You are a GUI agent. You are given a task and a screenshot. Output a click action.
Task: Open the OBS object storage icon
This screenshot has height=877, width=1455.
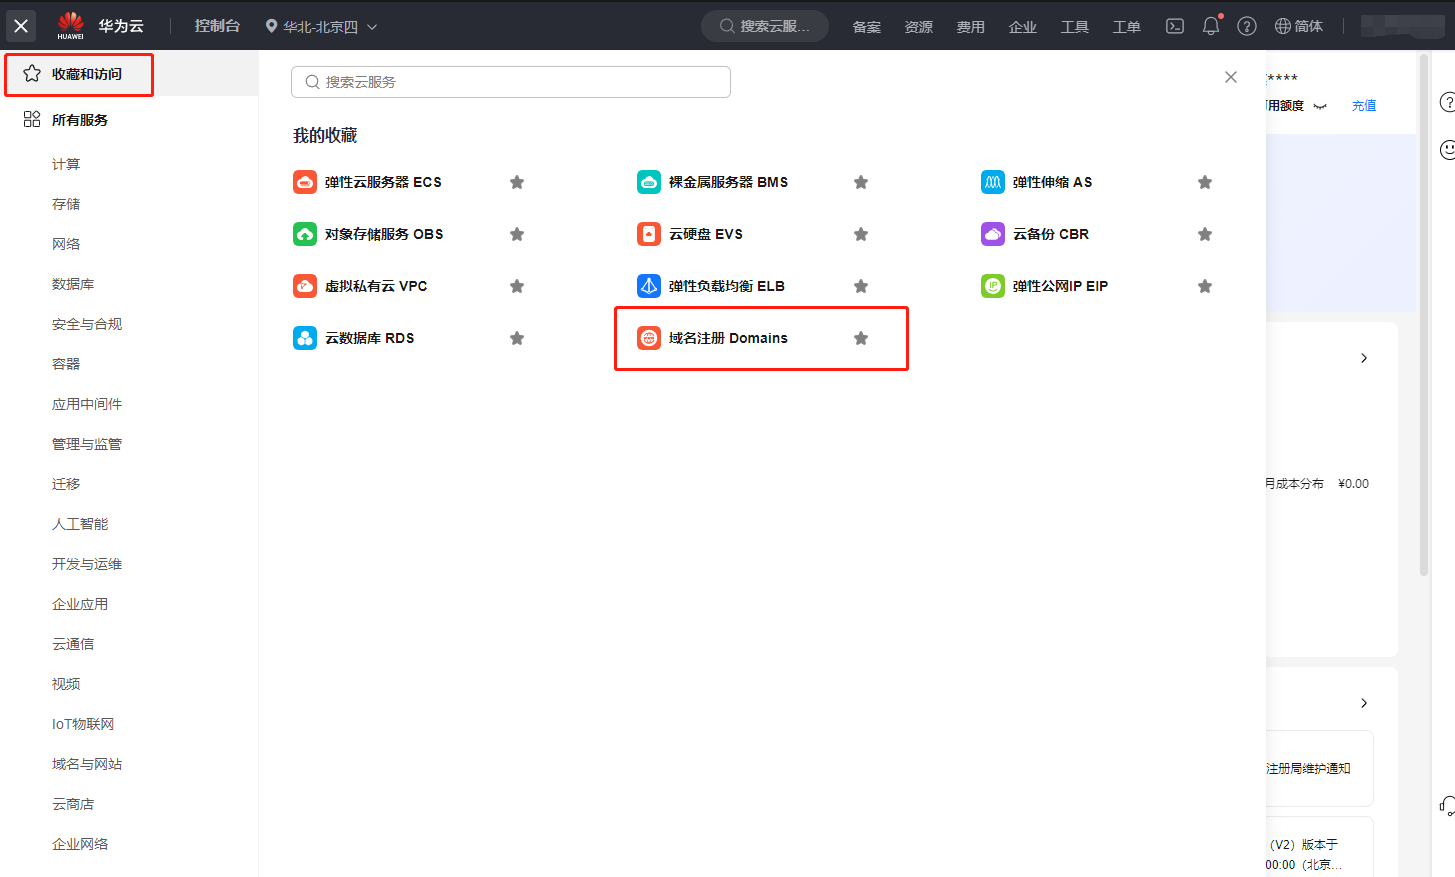[305, 234]
